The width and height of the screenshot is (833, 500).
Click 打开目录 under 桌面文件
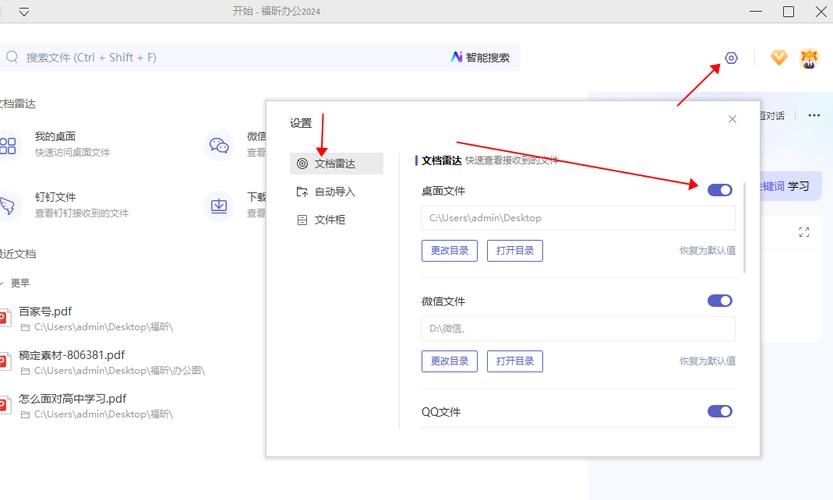515,251
